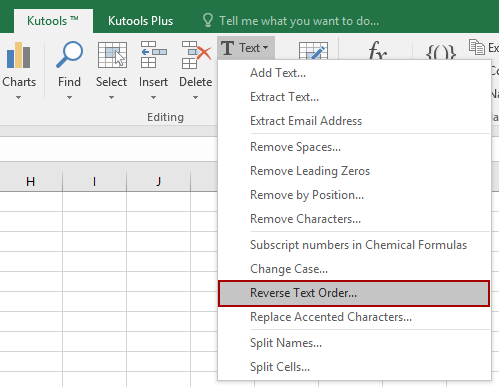Viewport: 499px width, 387px height.
Task: Select column I header
Action: click(x=94, y=182)
